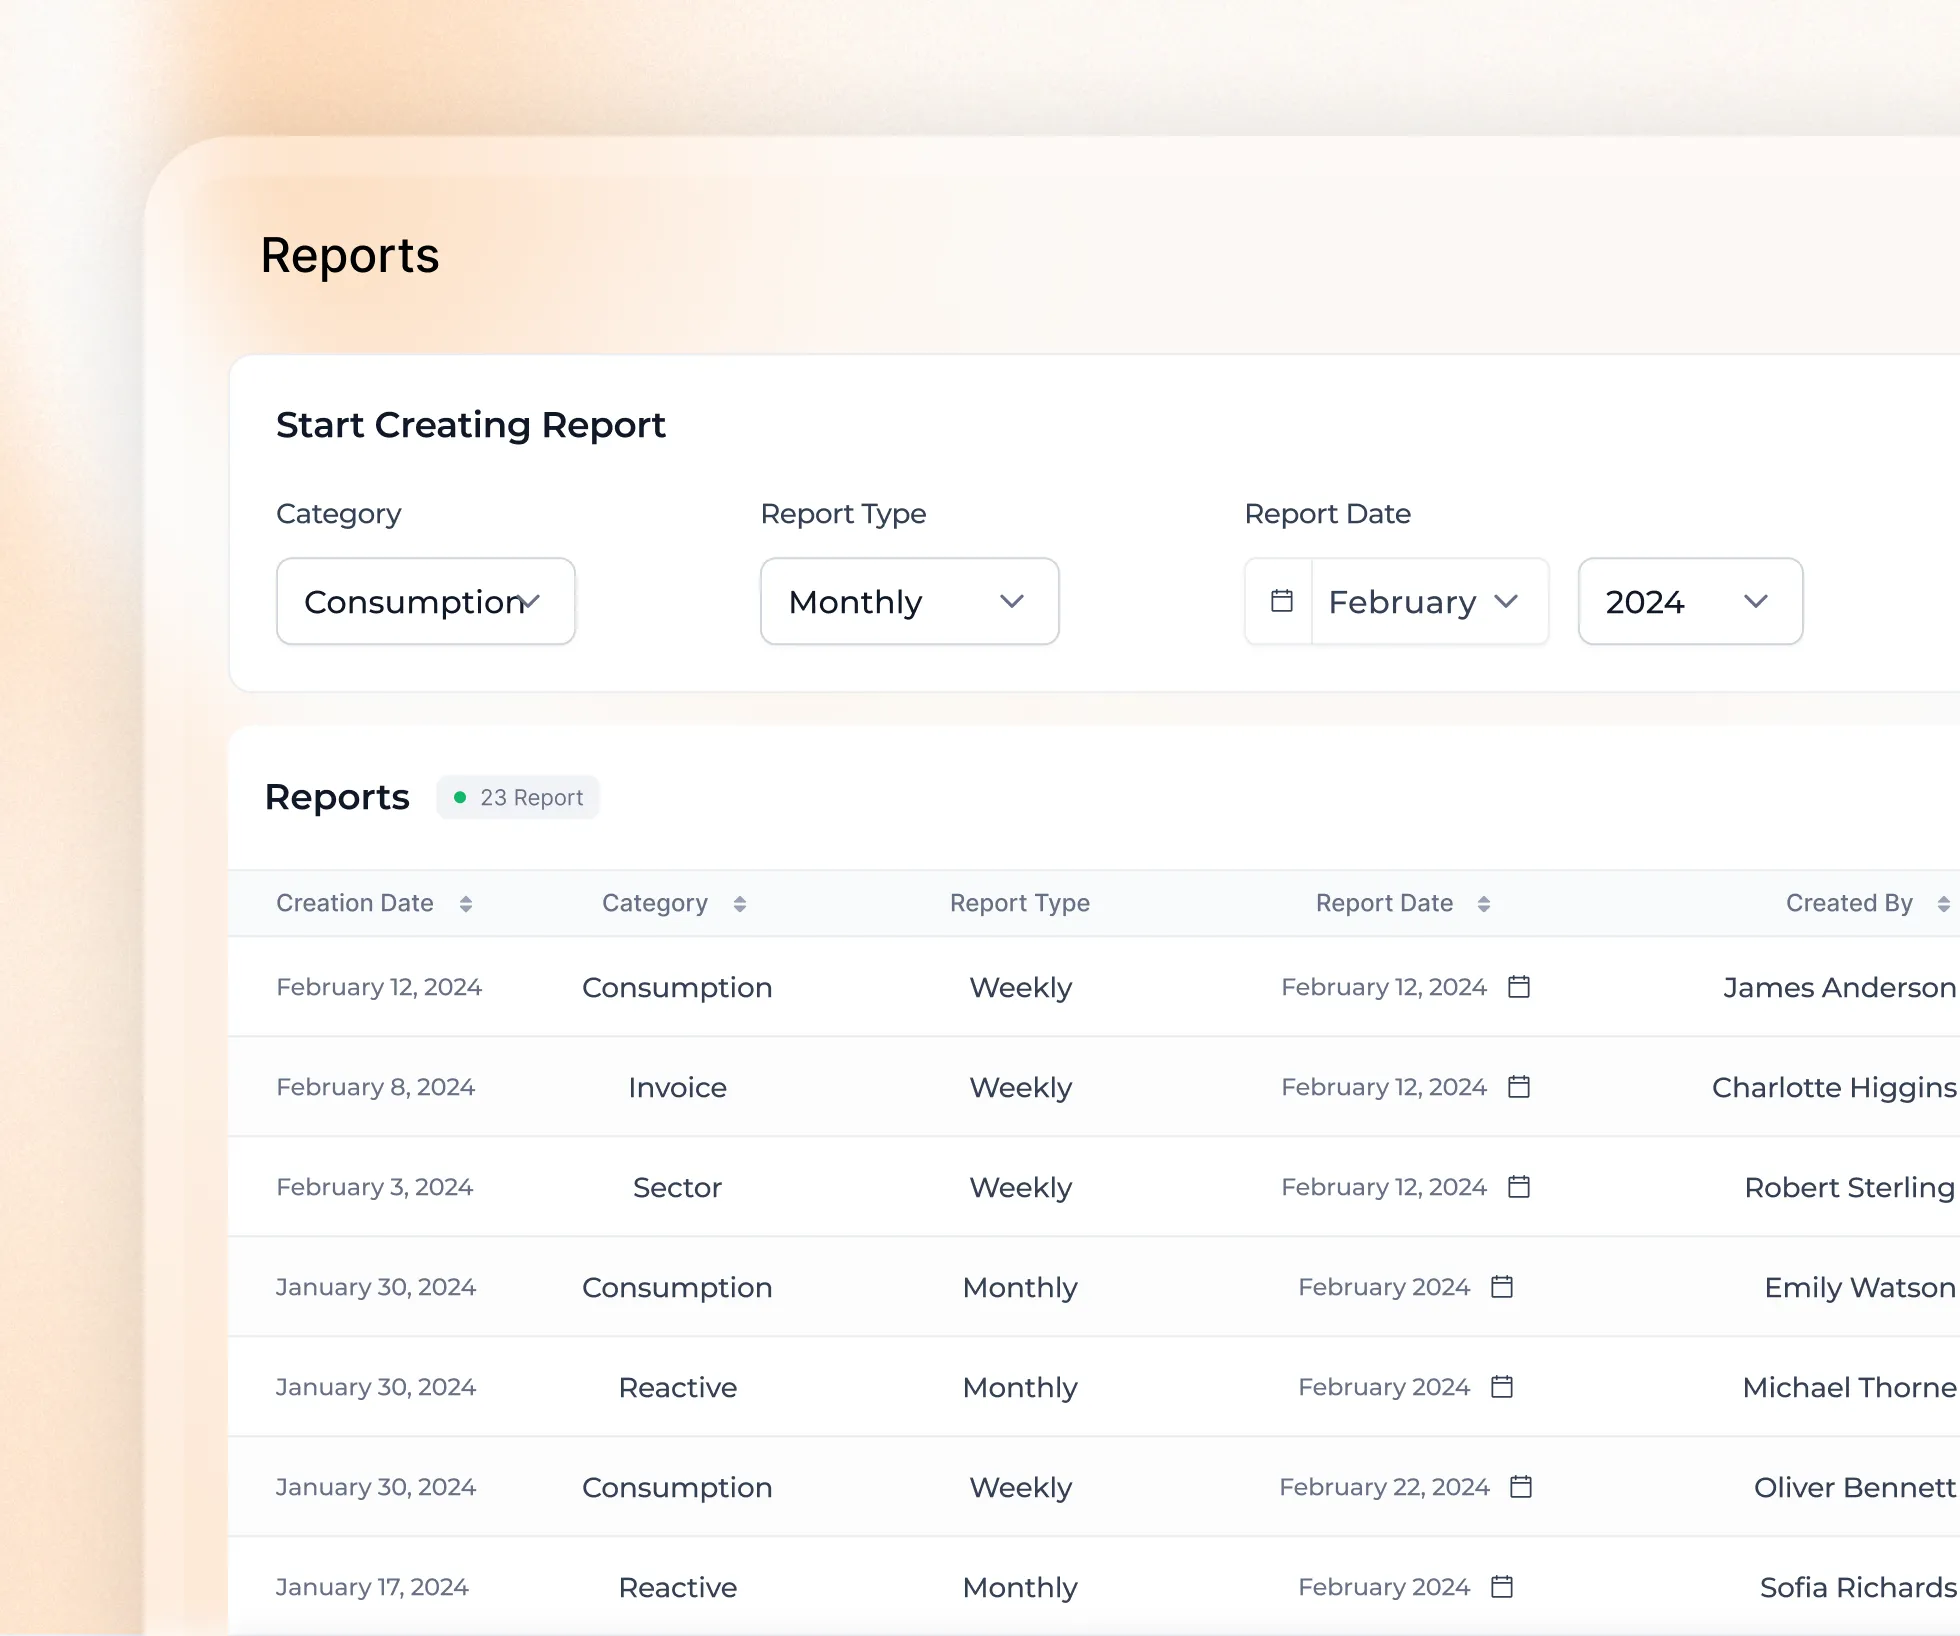
Task: Select the Sector report row
Action: pyautogui.click(x=677, y=1187)
